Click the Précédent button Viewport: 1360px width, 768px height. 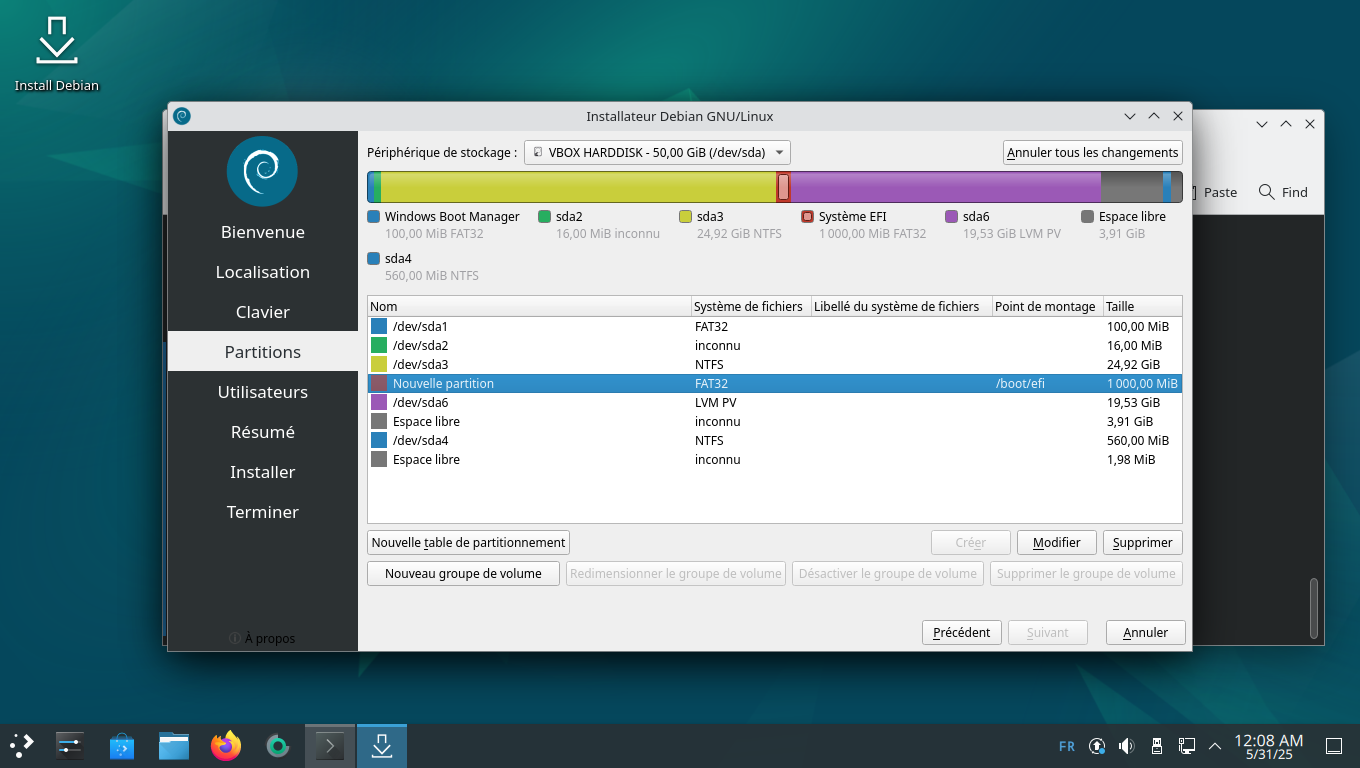point(961,632)
